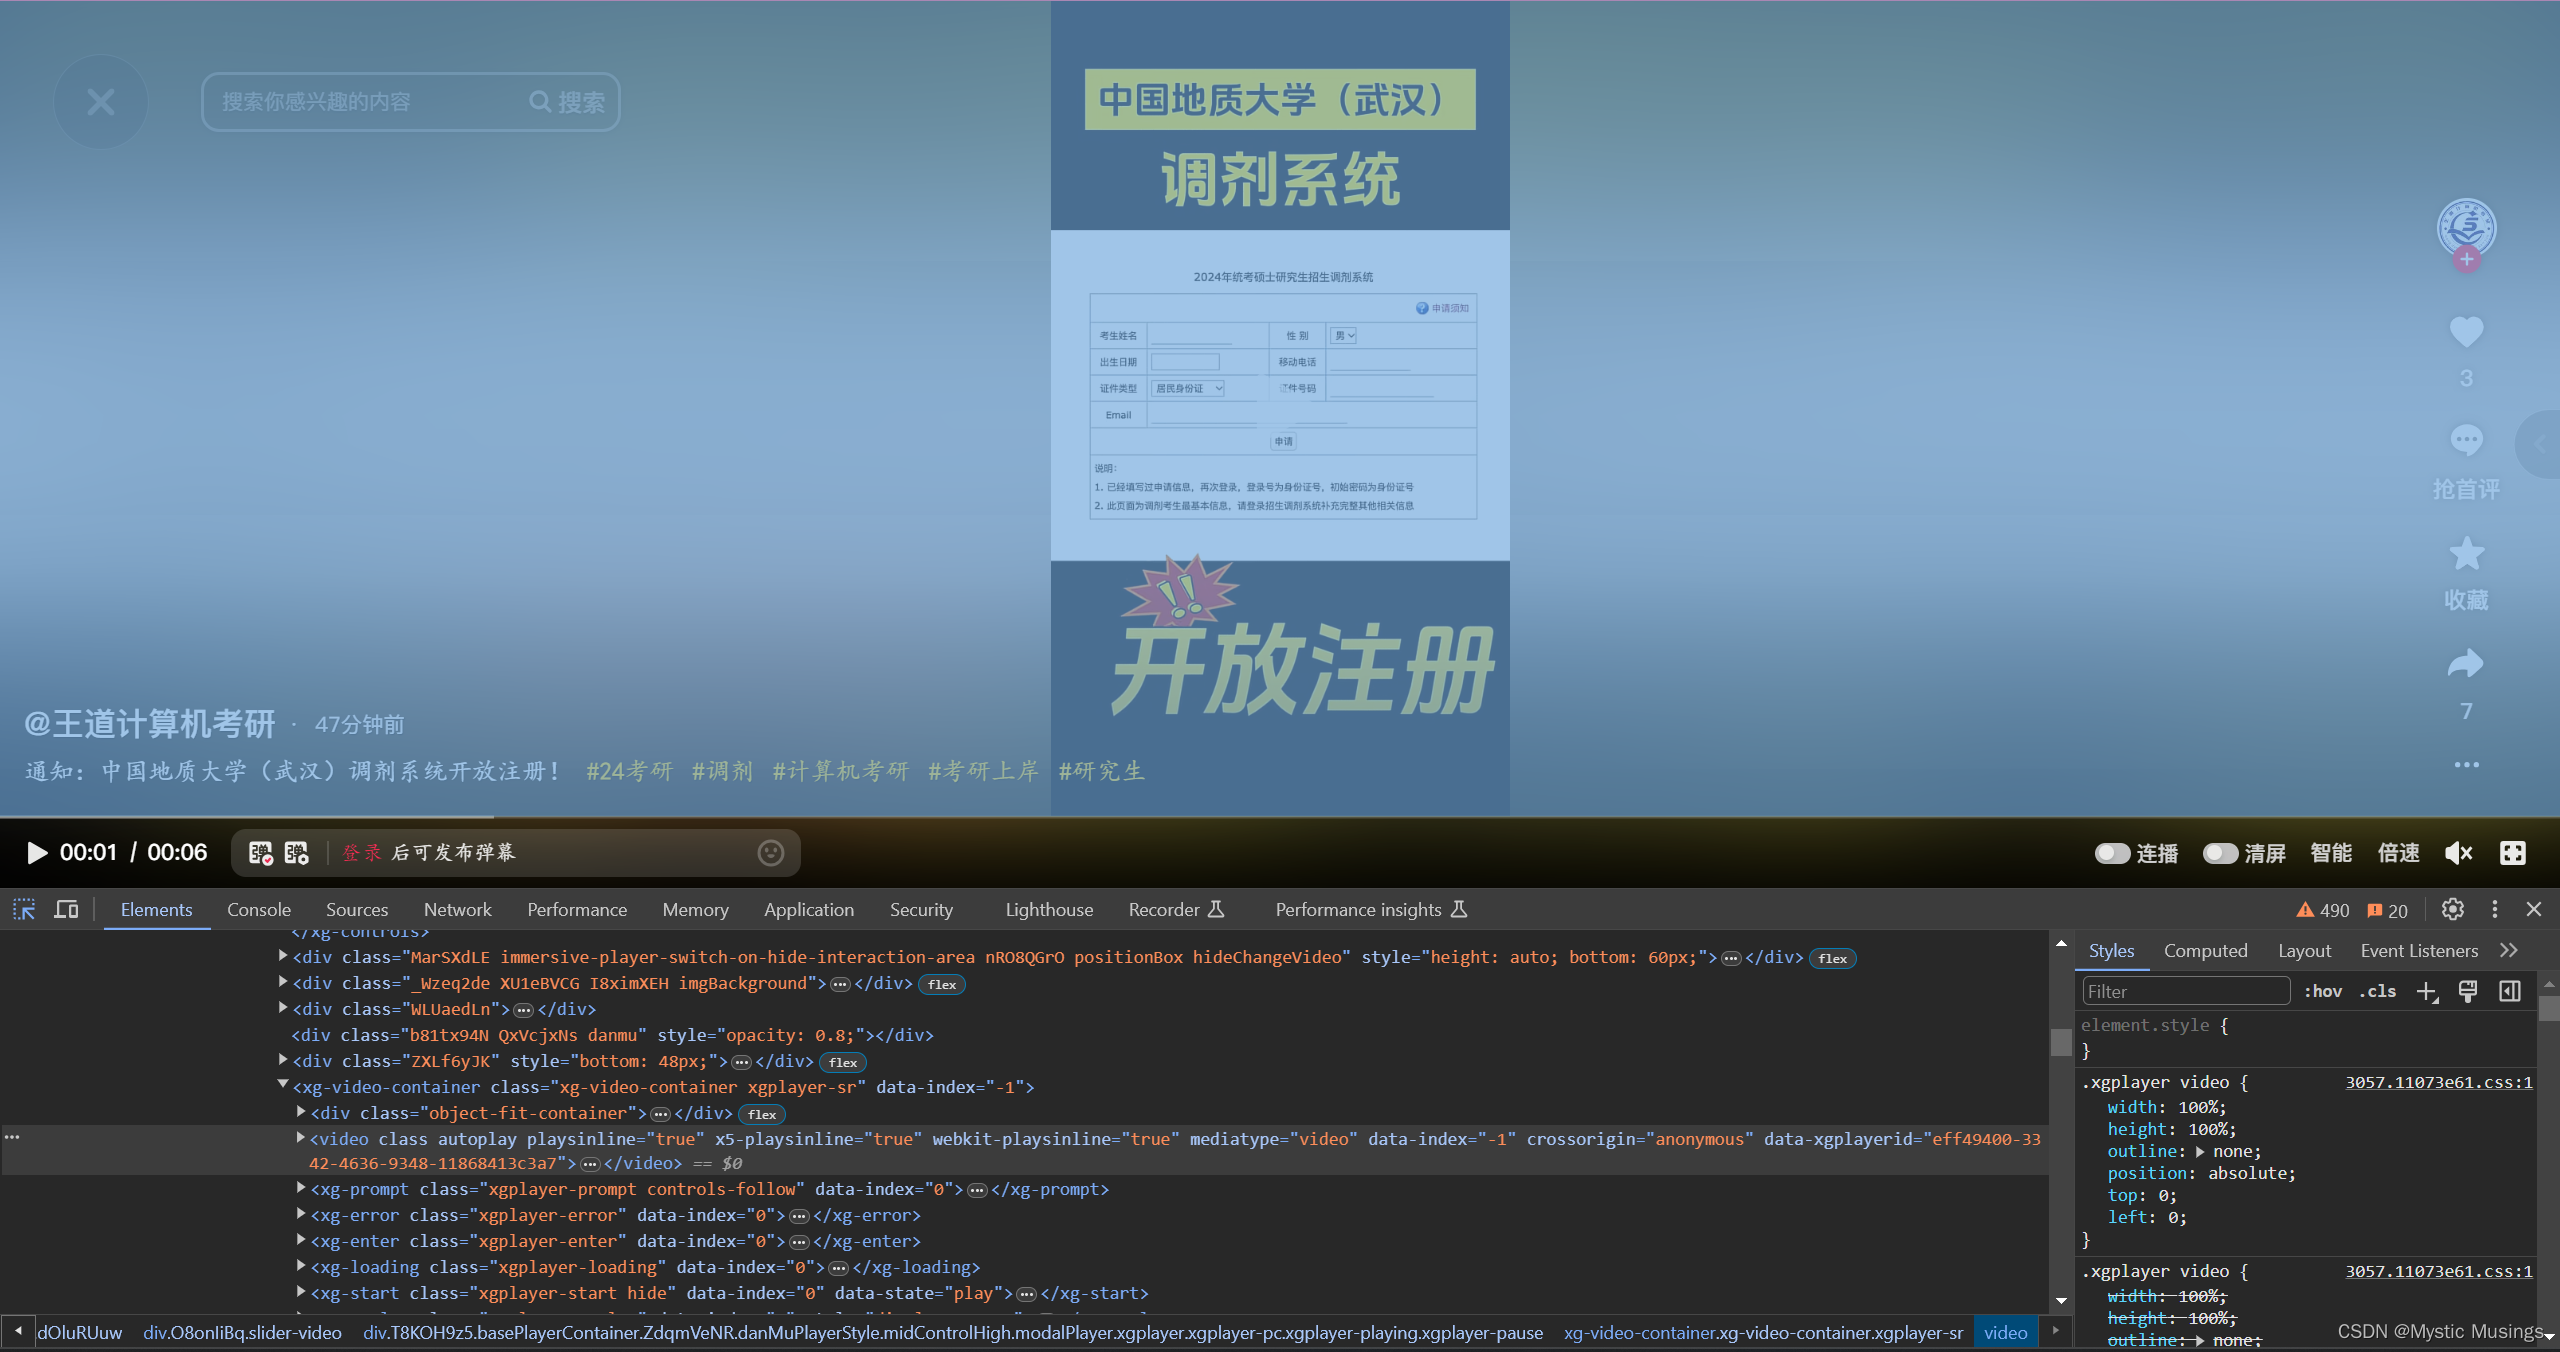
Task: Open author link @王道计算机考研
Action: pyautogui.click(x=150, y=724)
